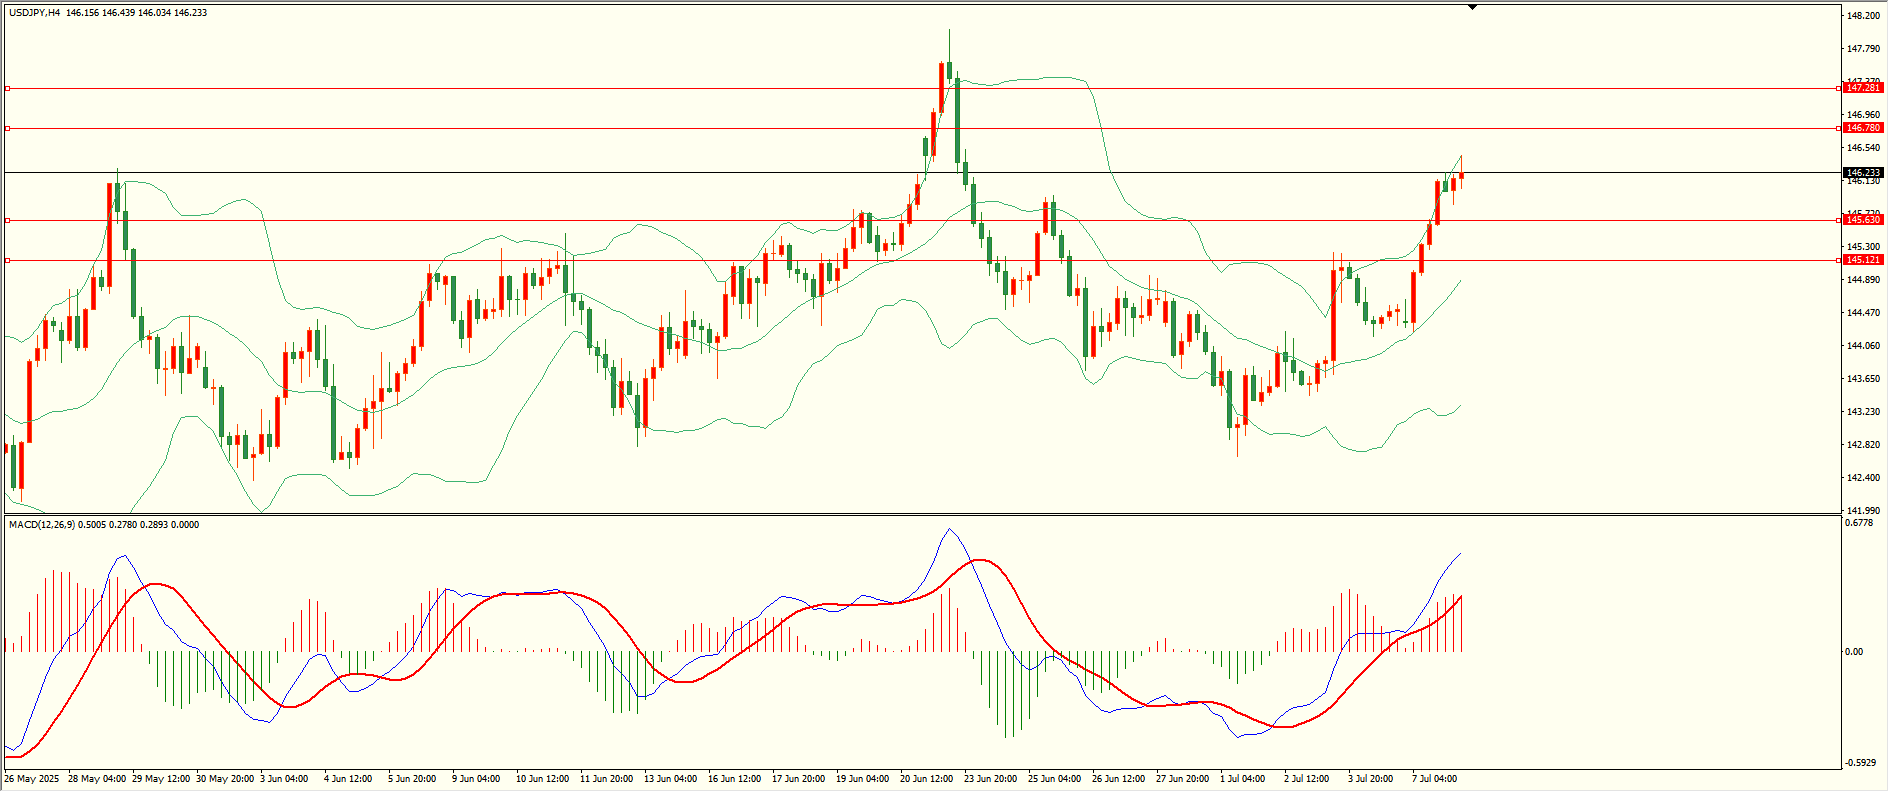Click the chart shift triangle marker at top
The image size is (1889, 792).
1472,7
